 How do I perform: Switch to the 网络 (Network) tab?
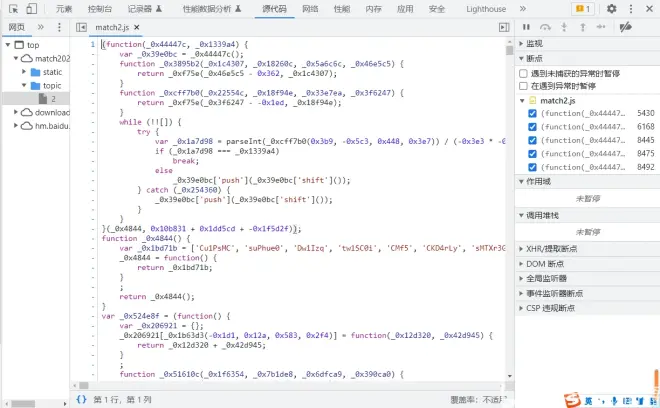(x=310, y=8)
